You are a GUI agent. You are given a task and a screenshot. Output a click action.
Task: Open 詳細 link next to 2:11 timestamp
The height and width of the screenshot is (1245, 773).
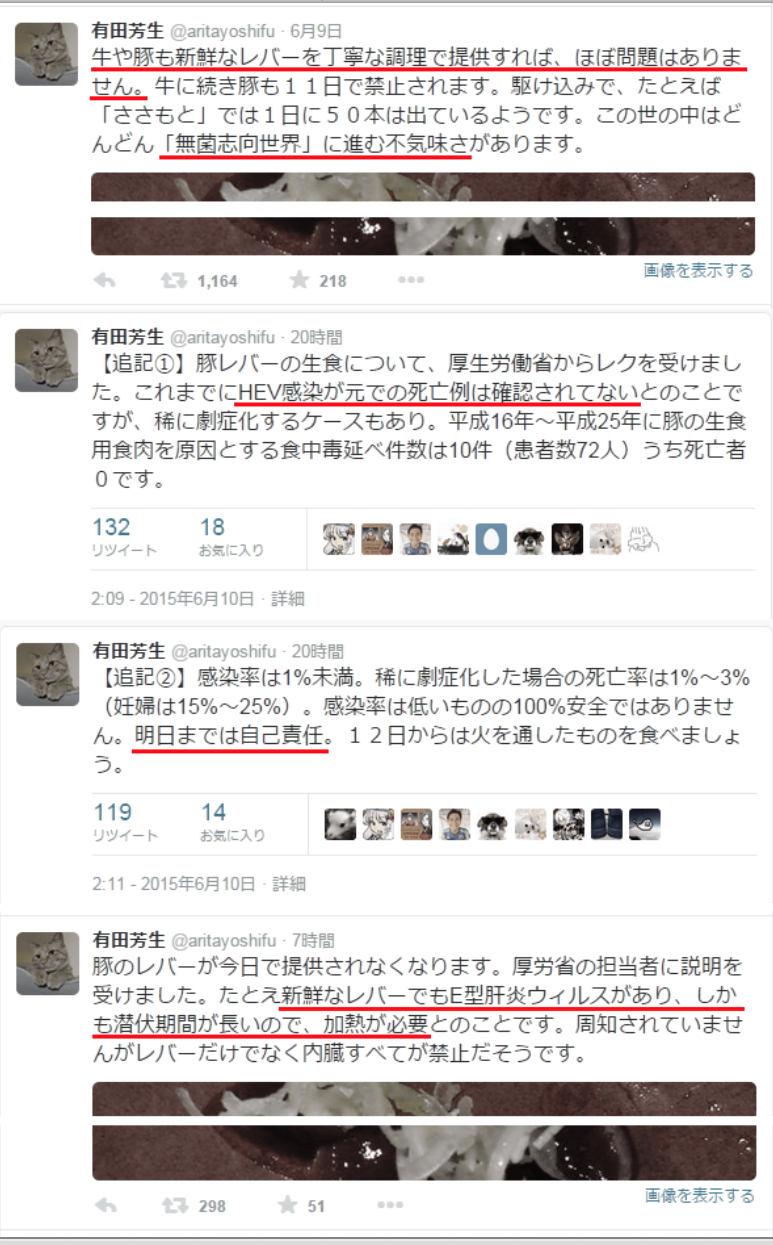[289, 884]
